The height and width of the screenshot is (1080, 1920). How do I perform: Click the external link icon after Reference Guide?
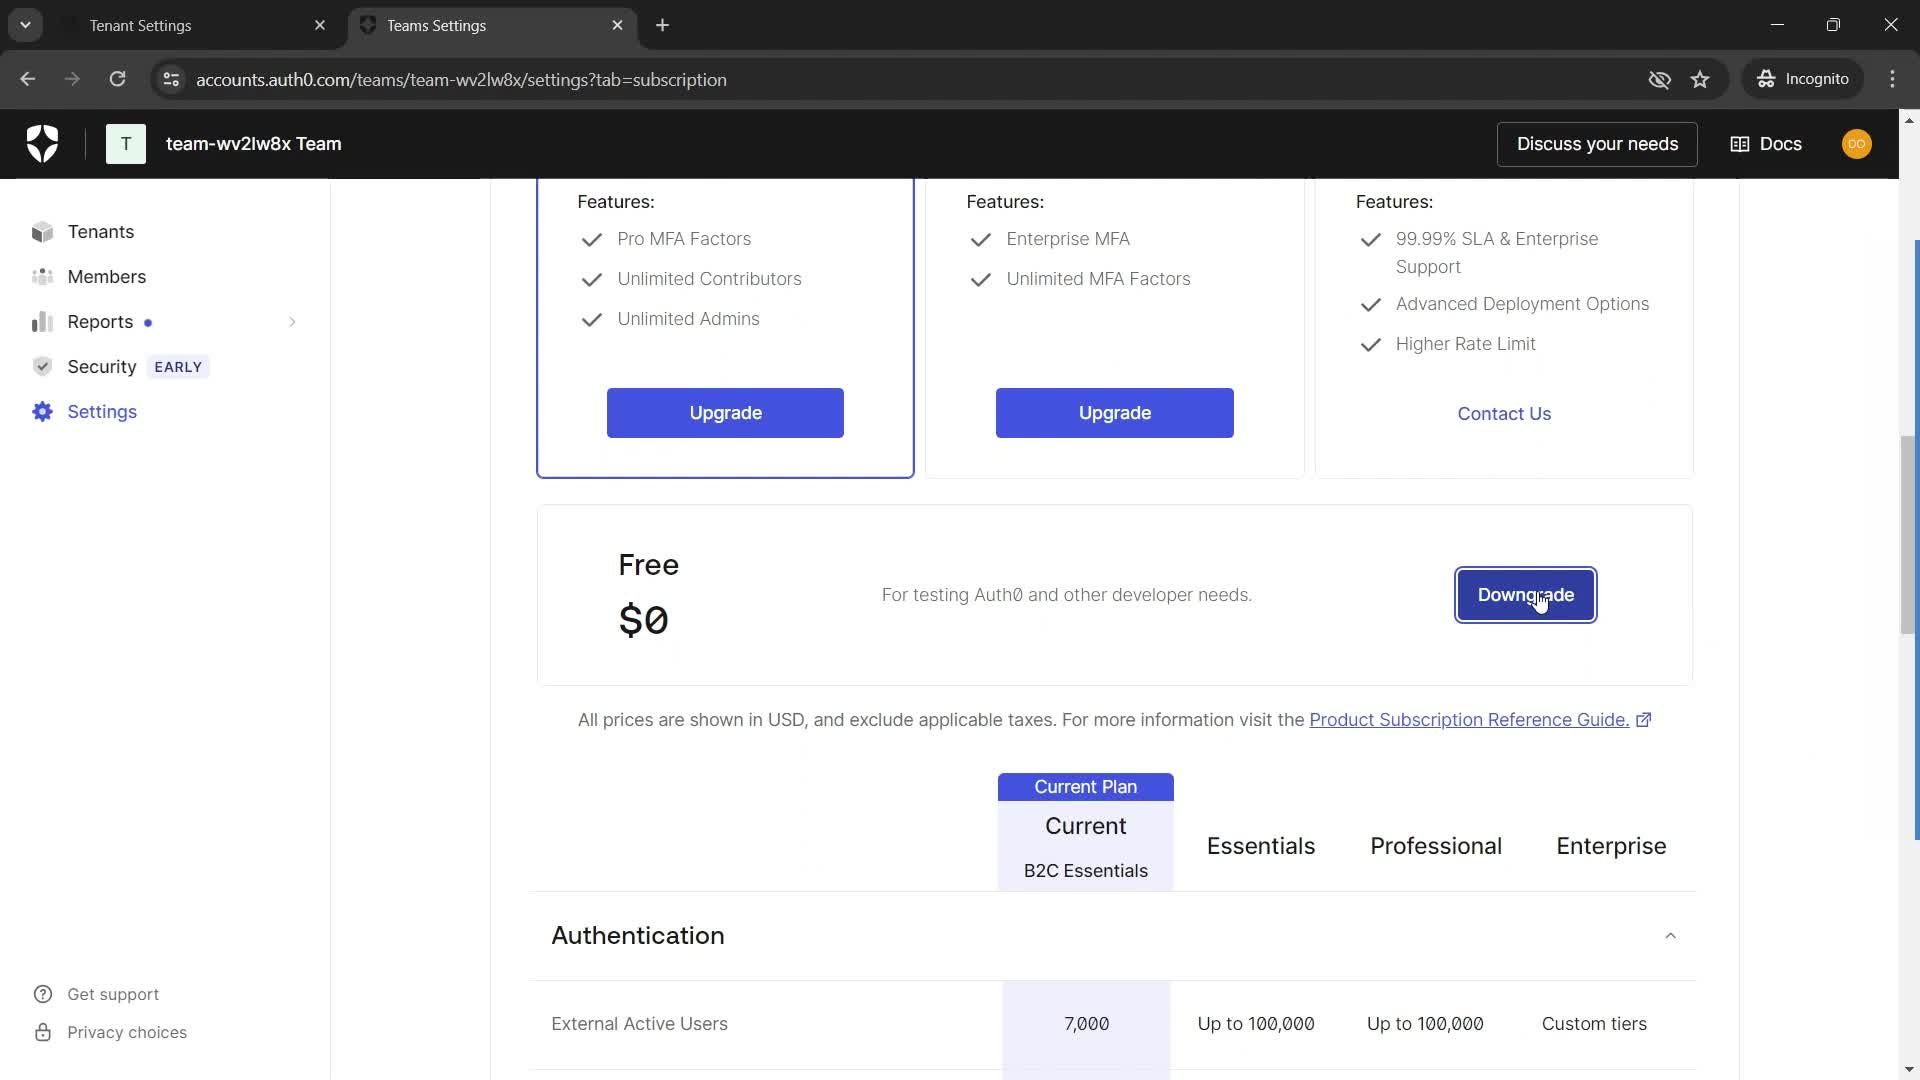[1643, 720]
